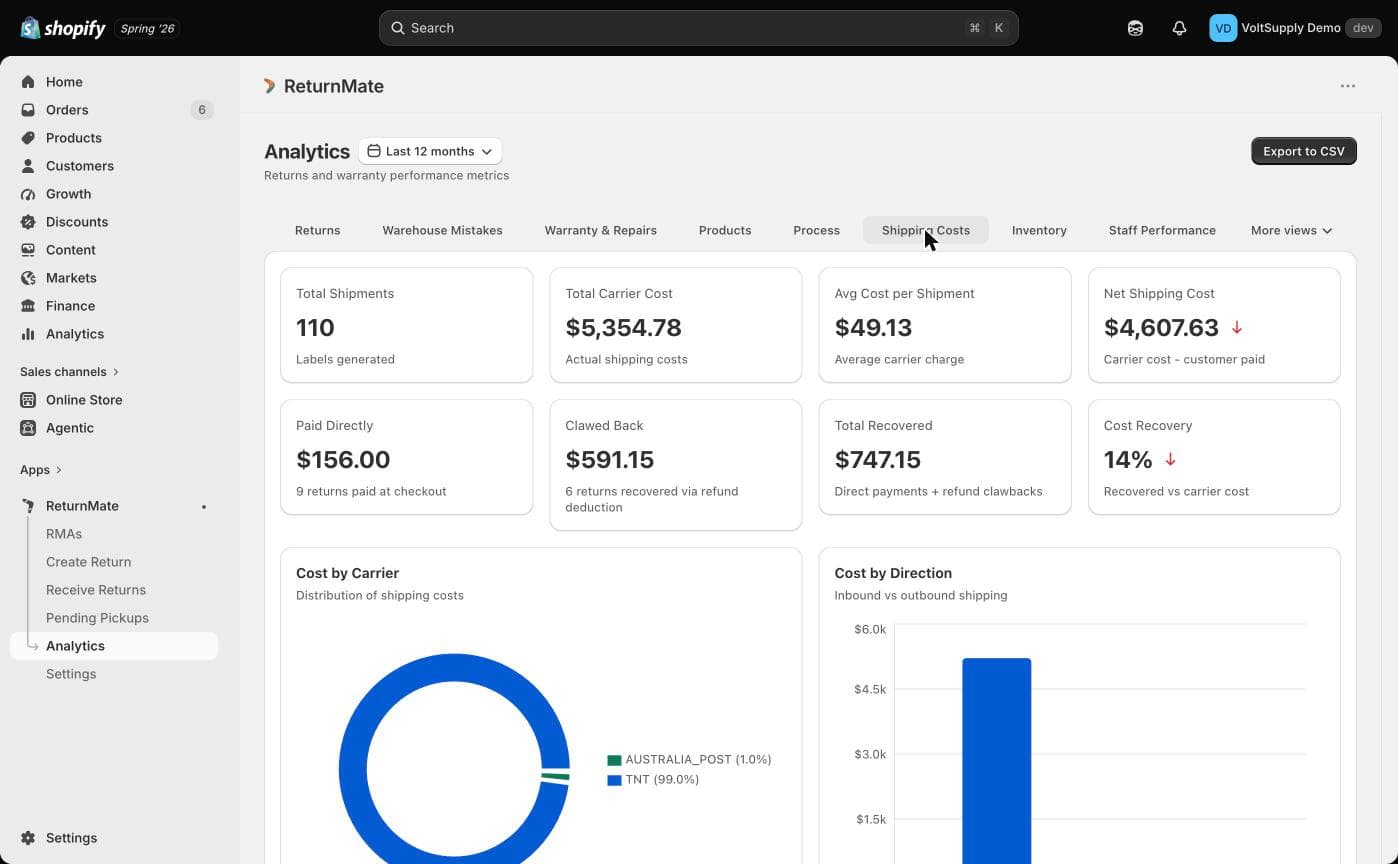Switch to the Warranty & Repairs tab
The width and height of the screenshot is (1398, 864).
pyautogui.click(x=600, y=230)
